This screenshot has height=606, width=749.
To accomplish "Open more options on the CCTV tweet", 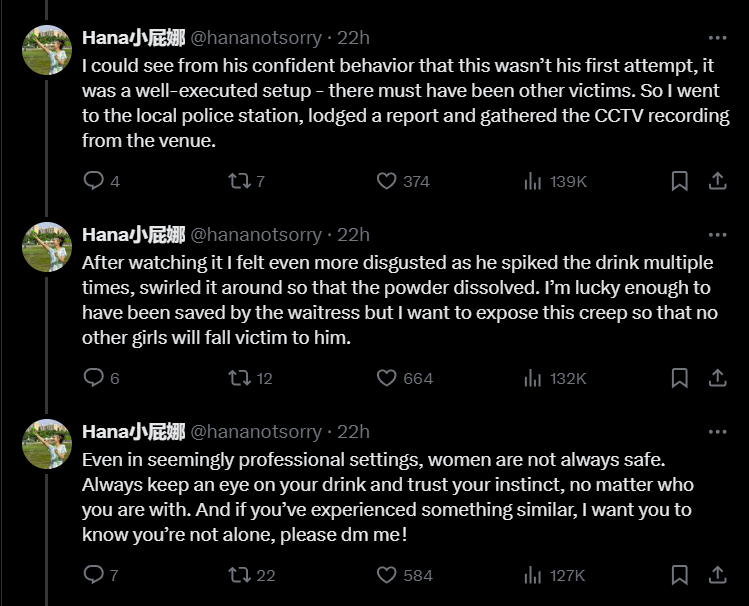I will [717, 38].
